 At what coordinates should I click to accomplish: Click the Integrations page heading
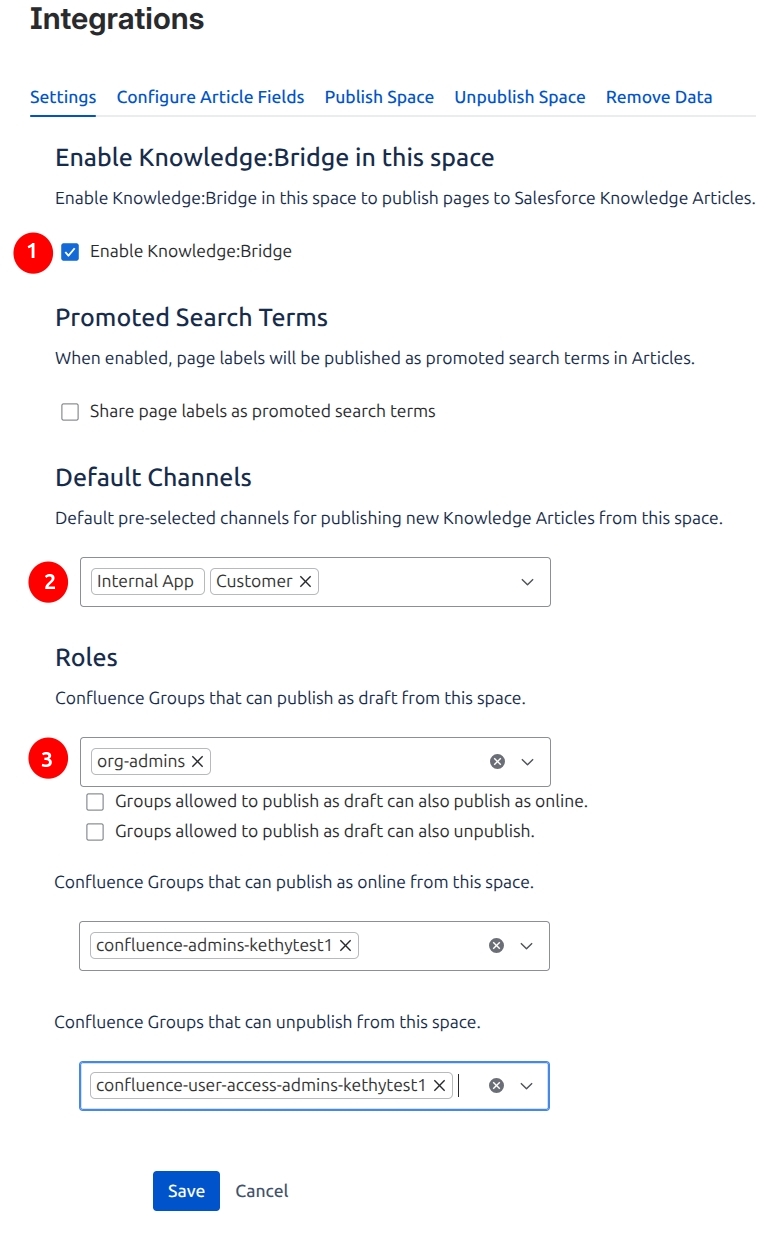click(x=117, y=18)
